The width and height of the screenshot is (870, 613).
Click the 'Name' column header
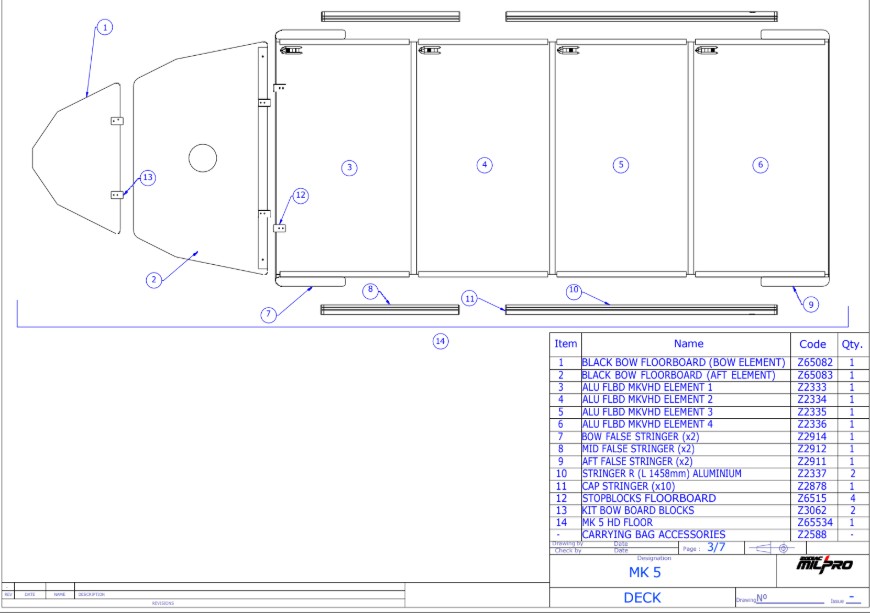689,344
